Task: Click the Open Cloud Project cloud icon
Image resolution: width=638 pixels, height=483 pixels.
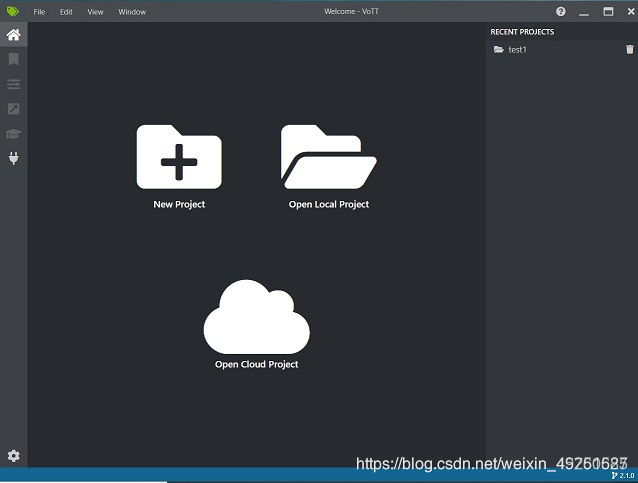Action: (x=257, y=317)
